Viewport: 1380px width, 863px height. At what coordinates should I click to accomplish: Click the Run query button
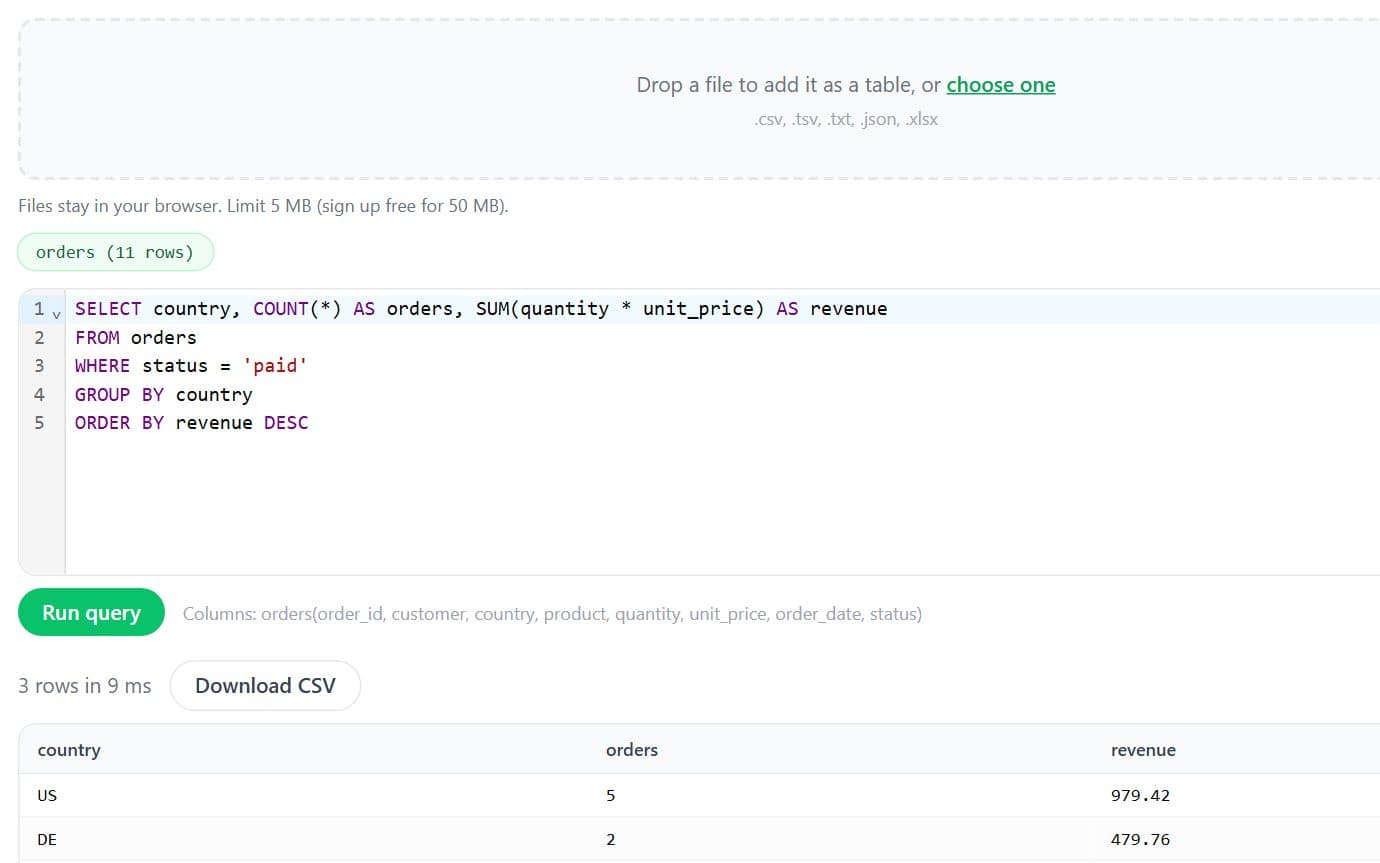point(91,612)
